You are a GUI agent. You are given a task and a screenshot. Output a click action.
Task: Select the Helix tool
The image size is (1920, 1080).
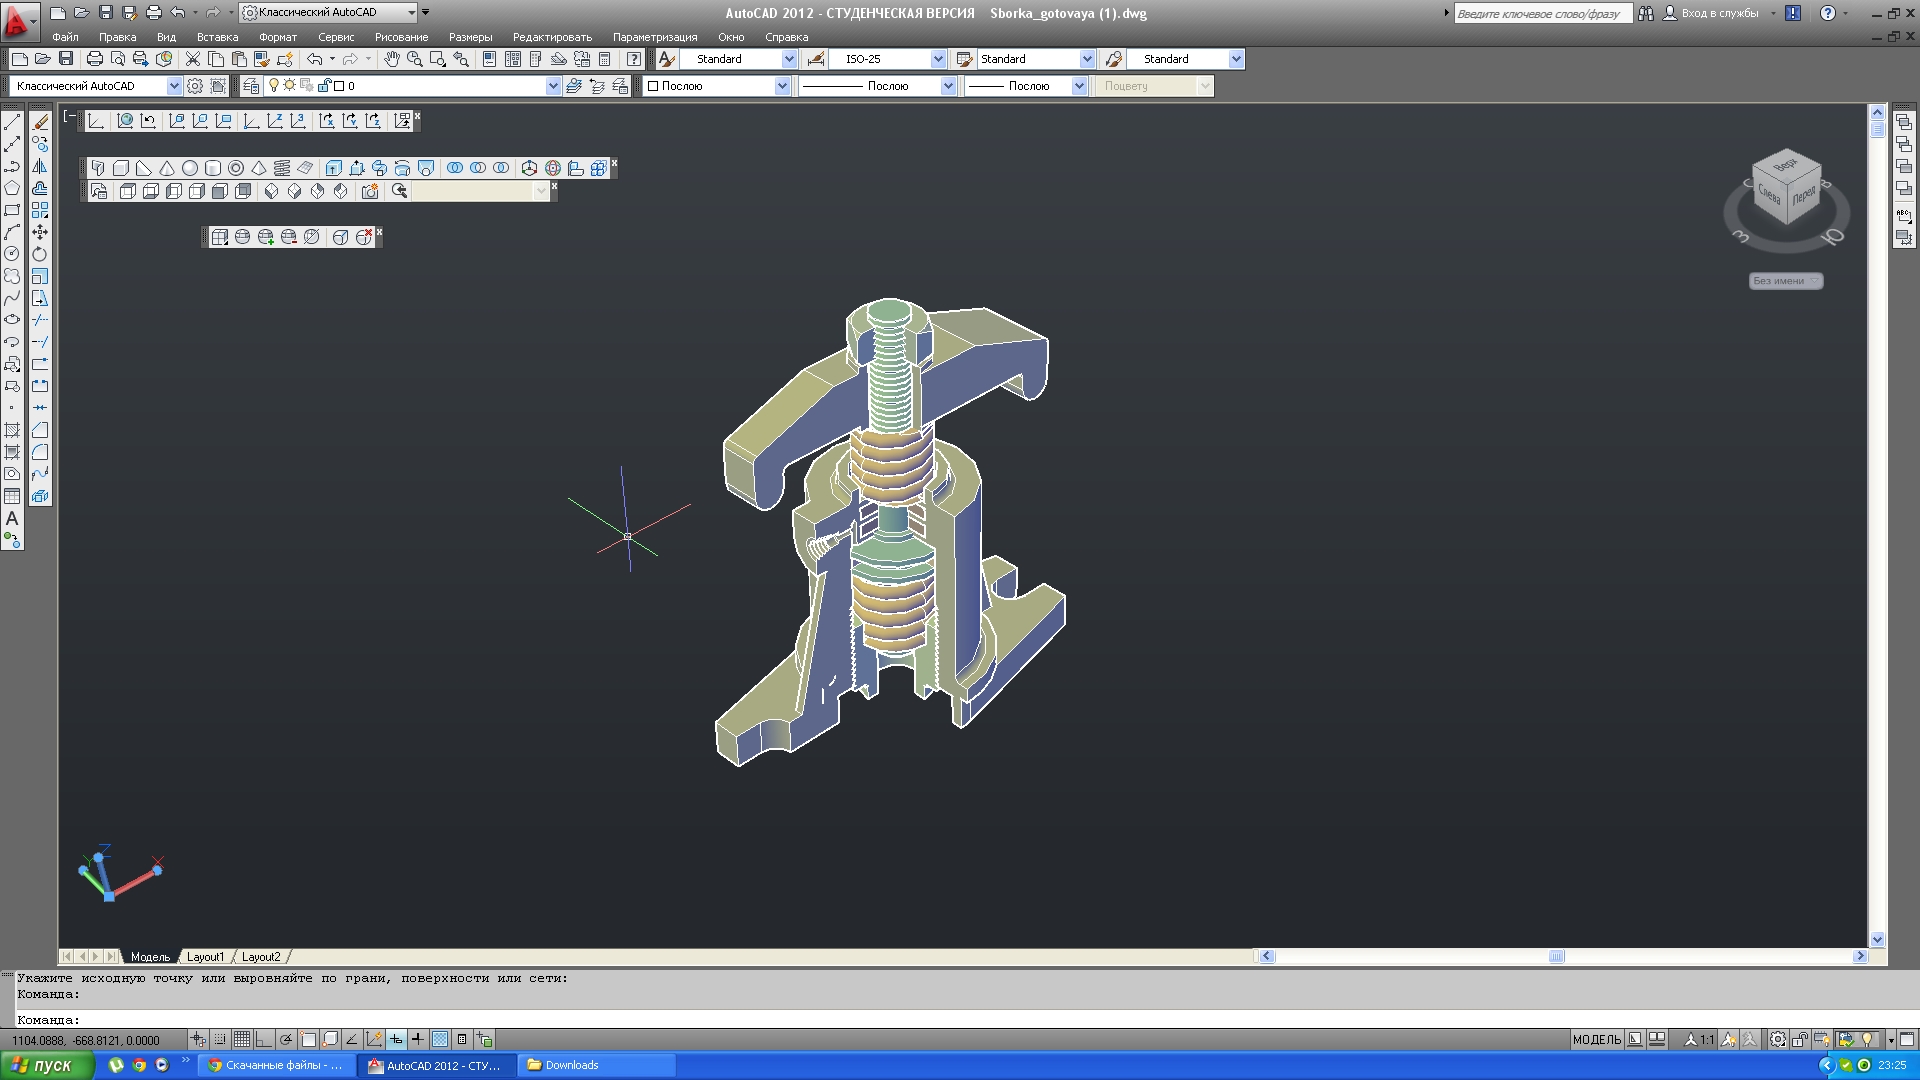tap(282, 168)
